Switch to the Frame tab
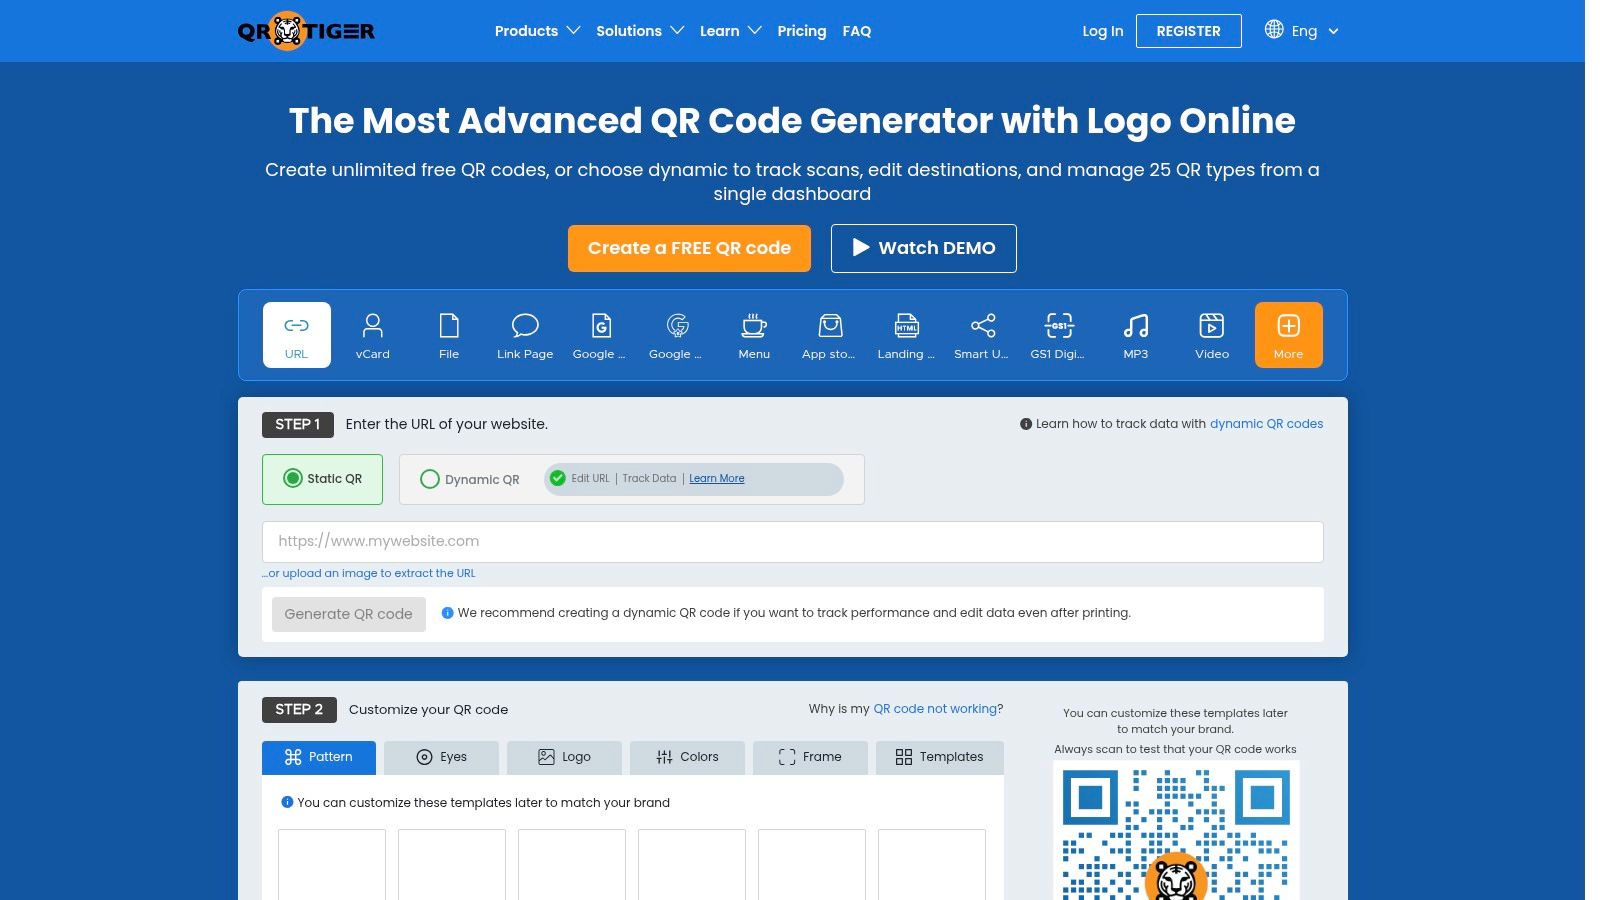This screenshot has width=1600, height=900. pyautogui.click(x=810, y=757)
